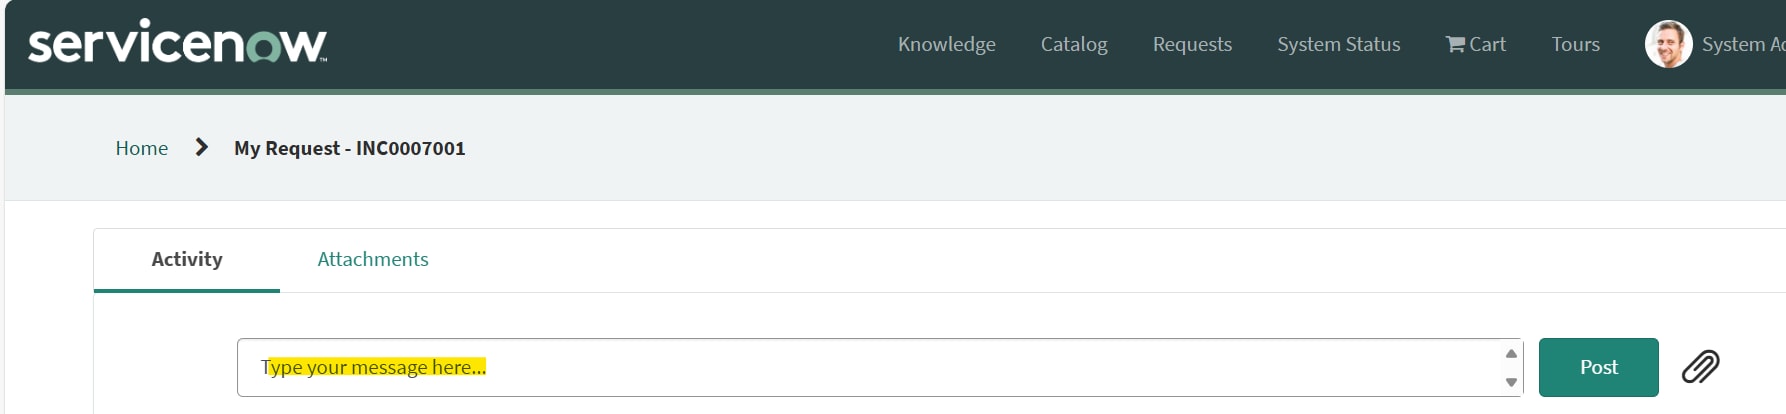Switch to the Attachments tab
The width and height of the screenshot is (1786, 414).
pyautogui.click(x=373, y=259)
